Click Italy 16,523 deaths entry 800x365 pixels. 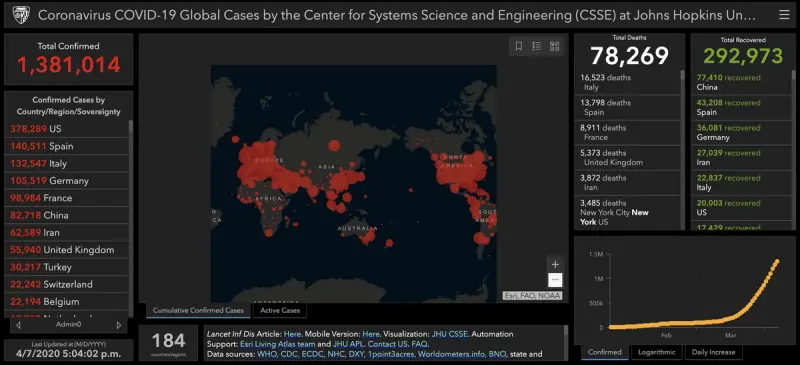click(628, 82)
